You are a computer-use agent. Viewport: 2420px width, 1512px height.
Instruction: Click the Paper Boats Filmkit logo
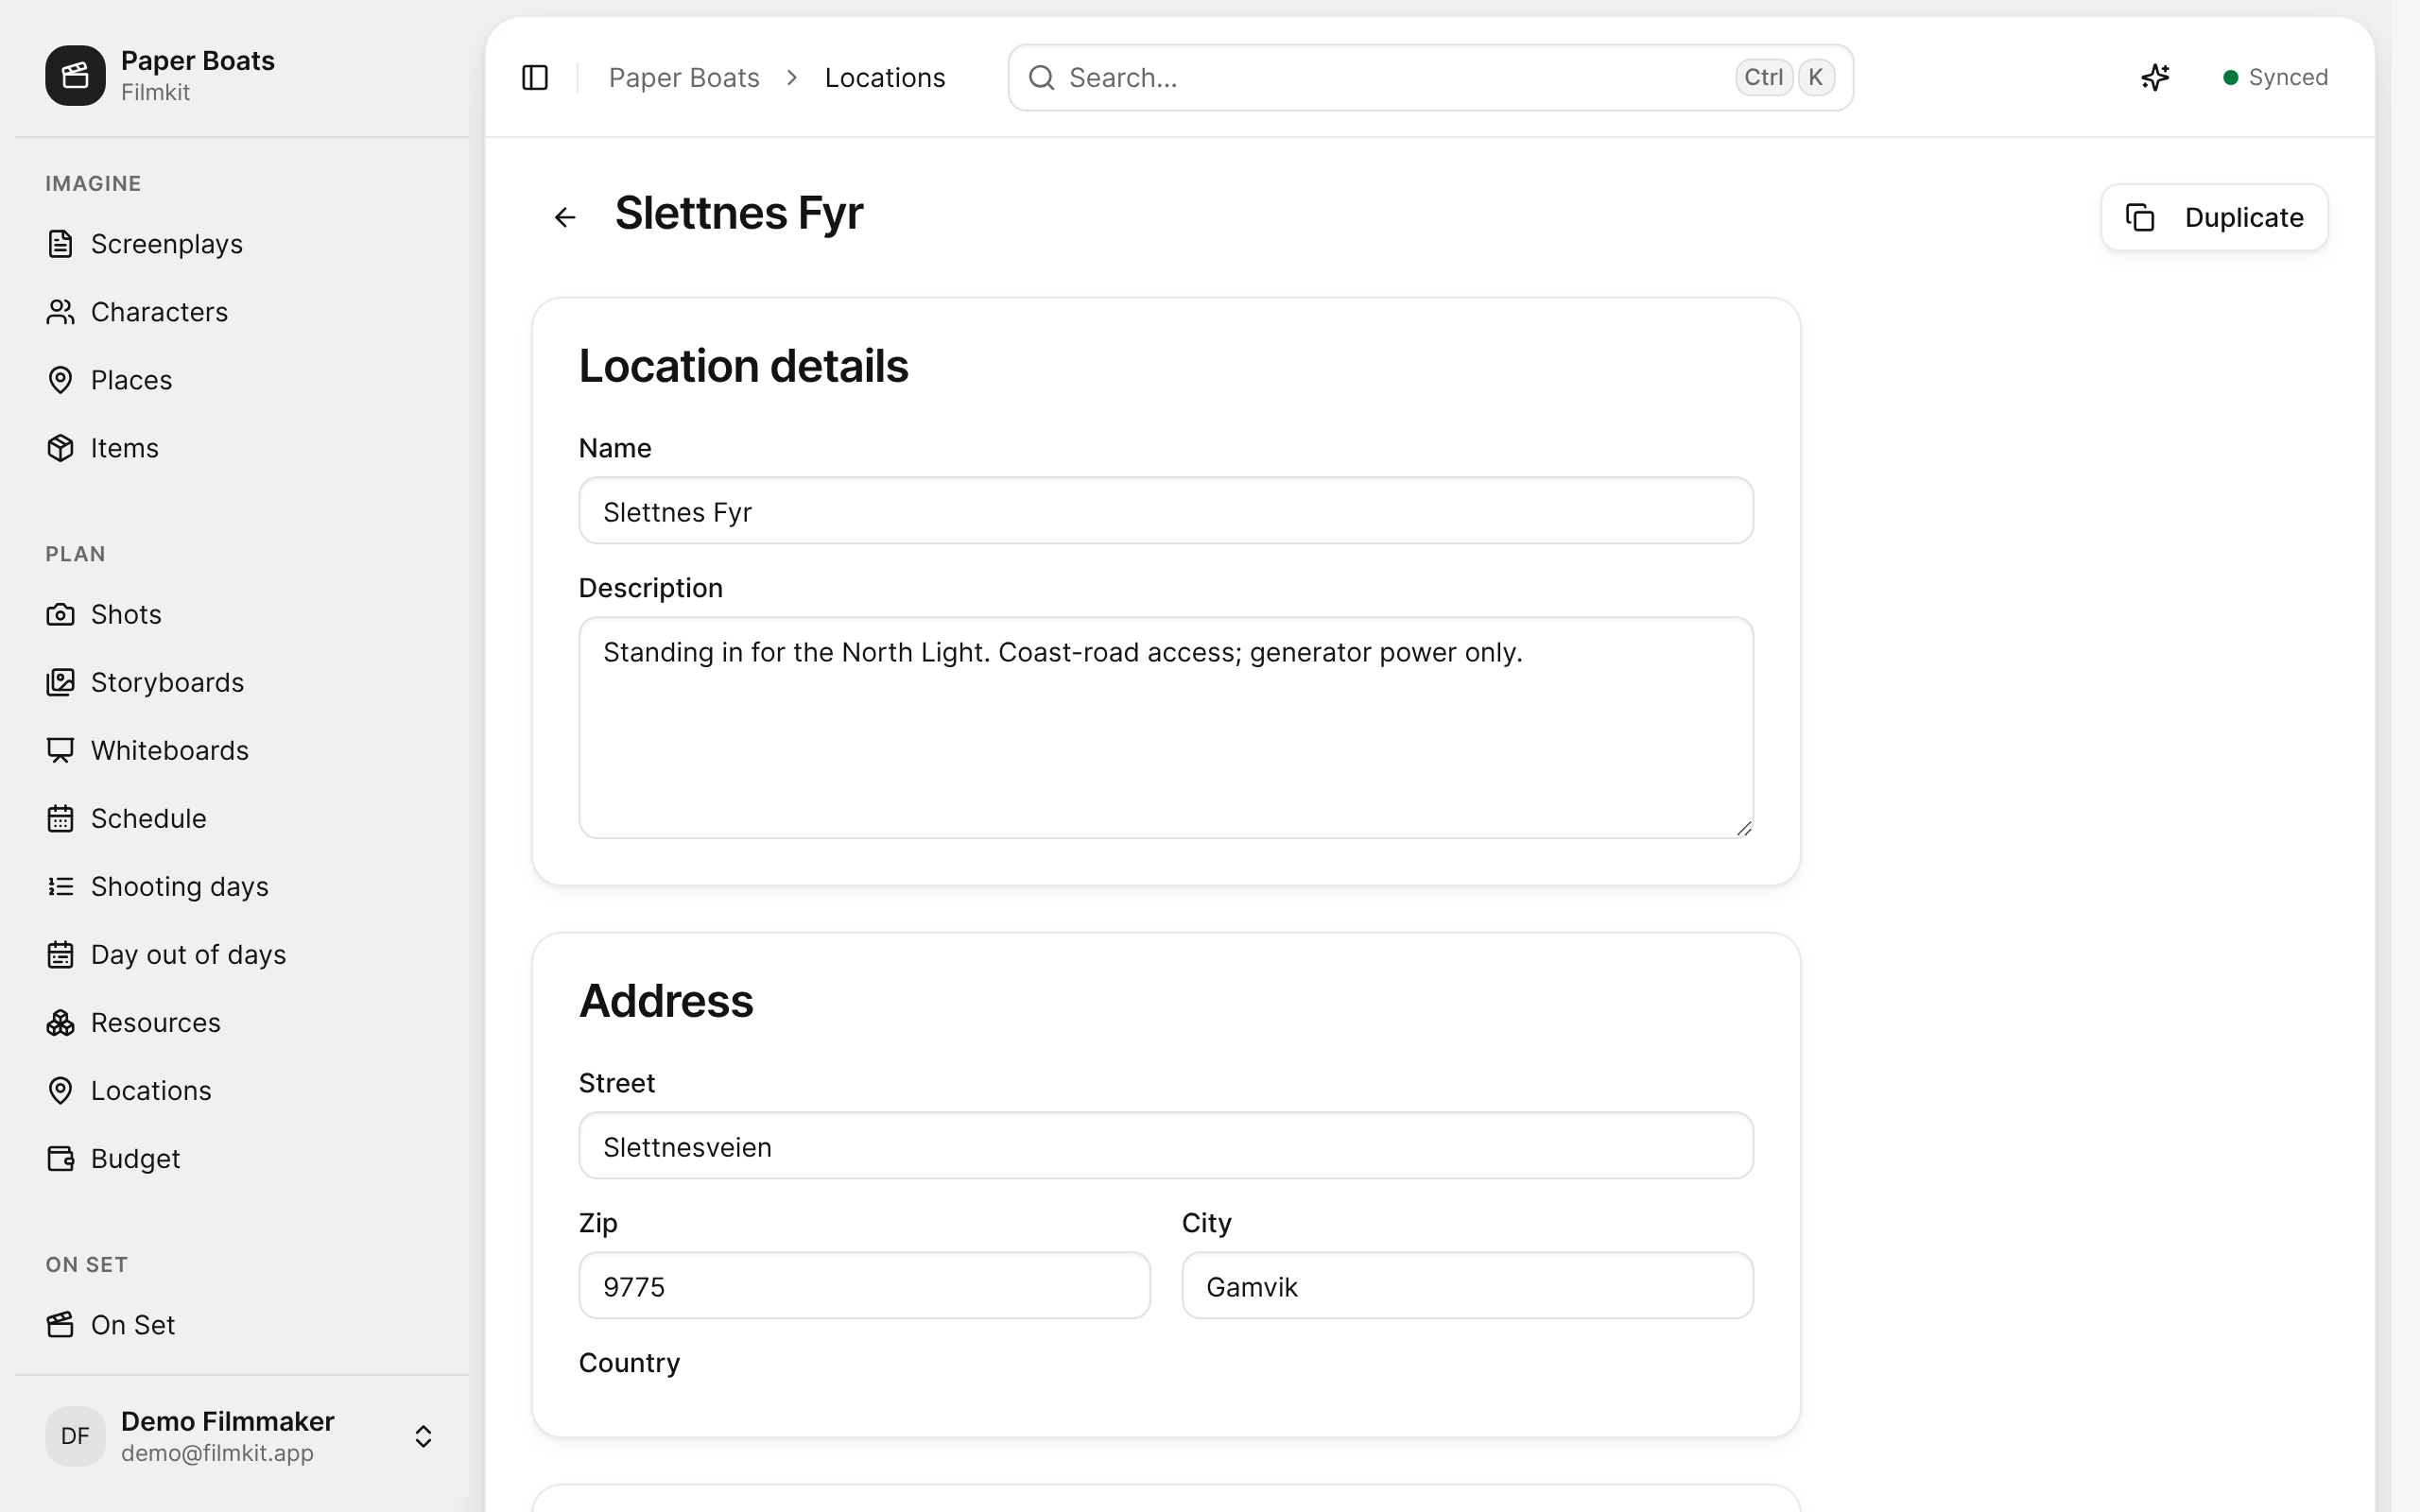(75, 75)
